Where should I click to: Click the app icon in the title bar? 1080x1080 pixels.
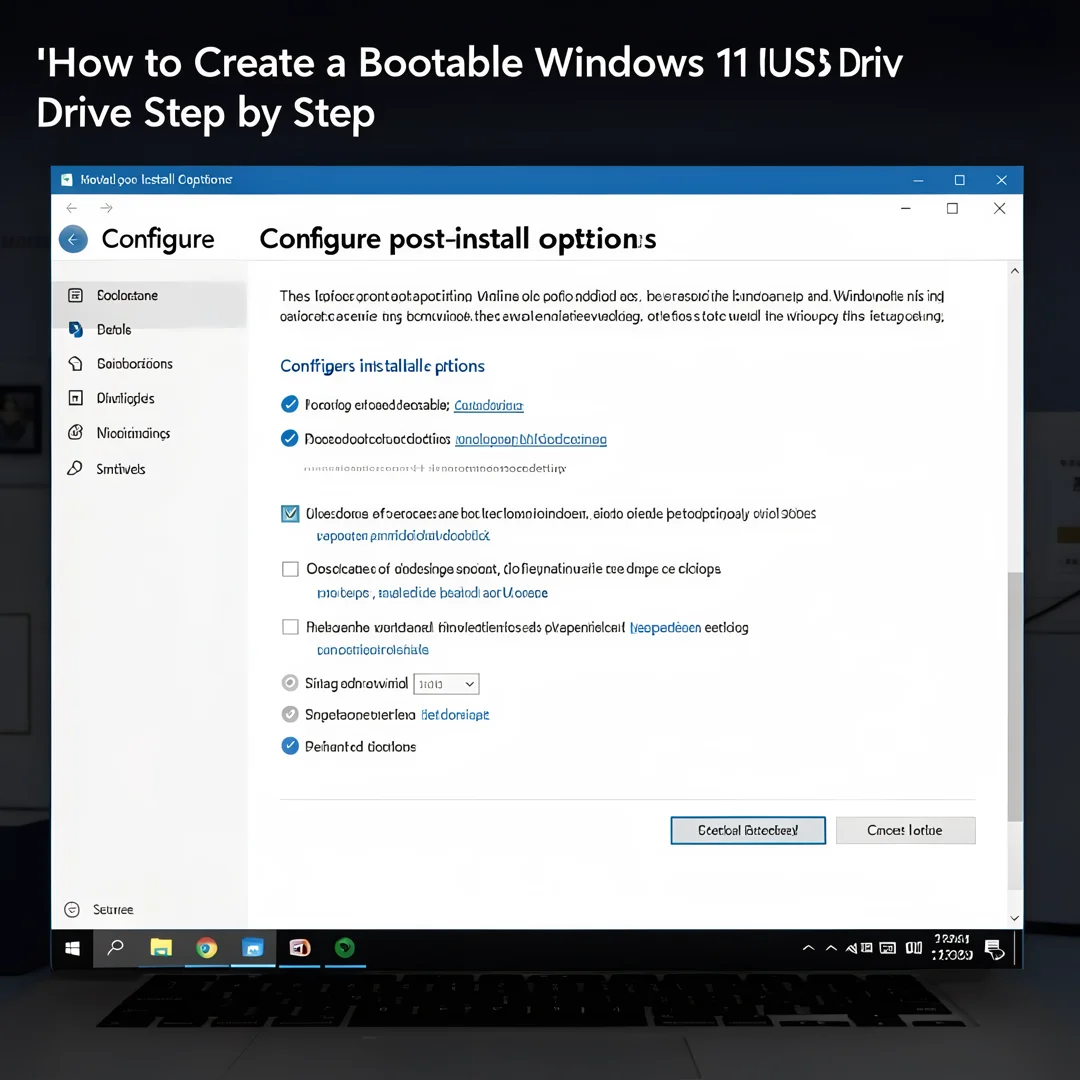tap(67, 180)
